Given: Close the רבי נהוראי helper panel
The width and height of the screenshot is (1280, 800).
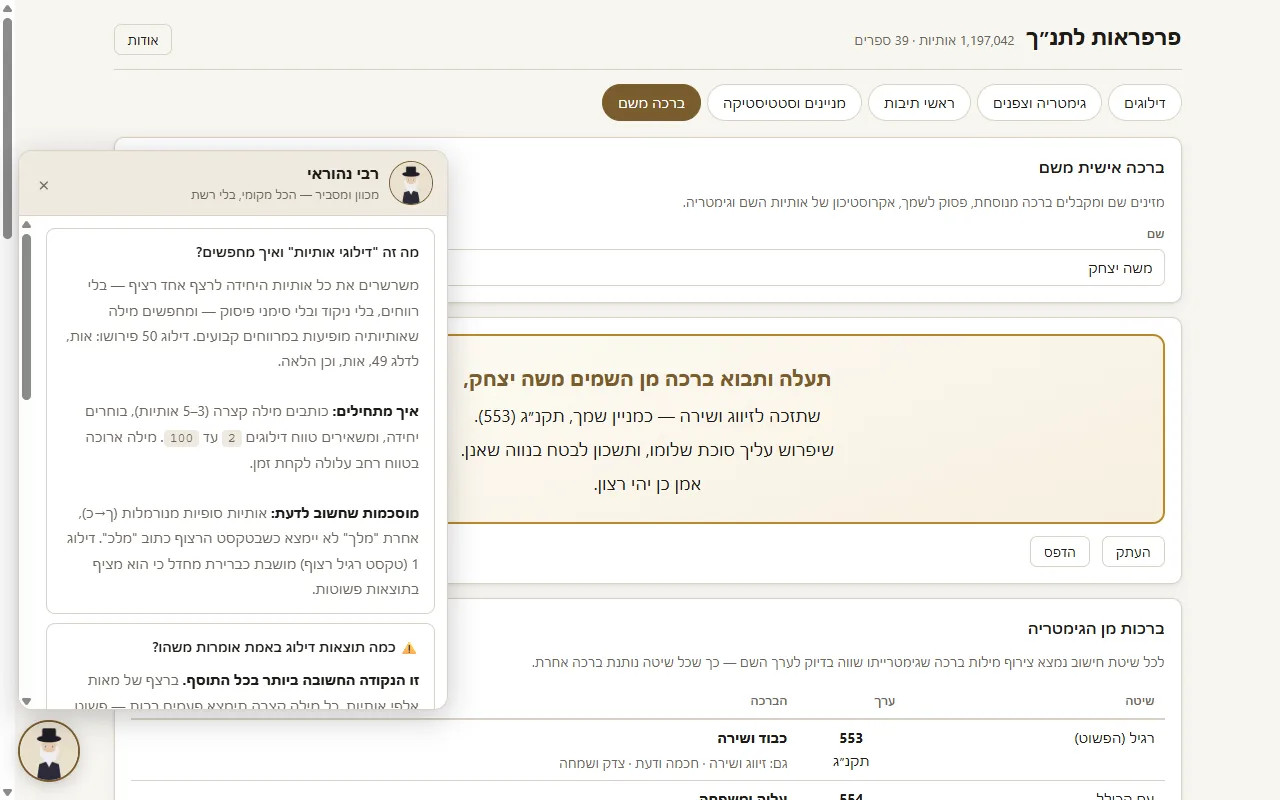Looking at the screenshot, I should [44, 185].
